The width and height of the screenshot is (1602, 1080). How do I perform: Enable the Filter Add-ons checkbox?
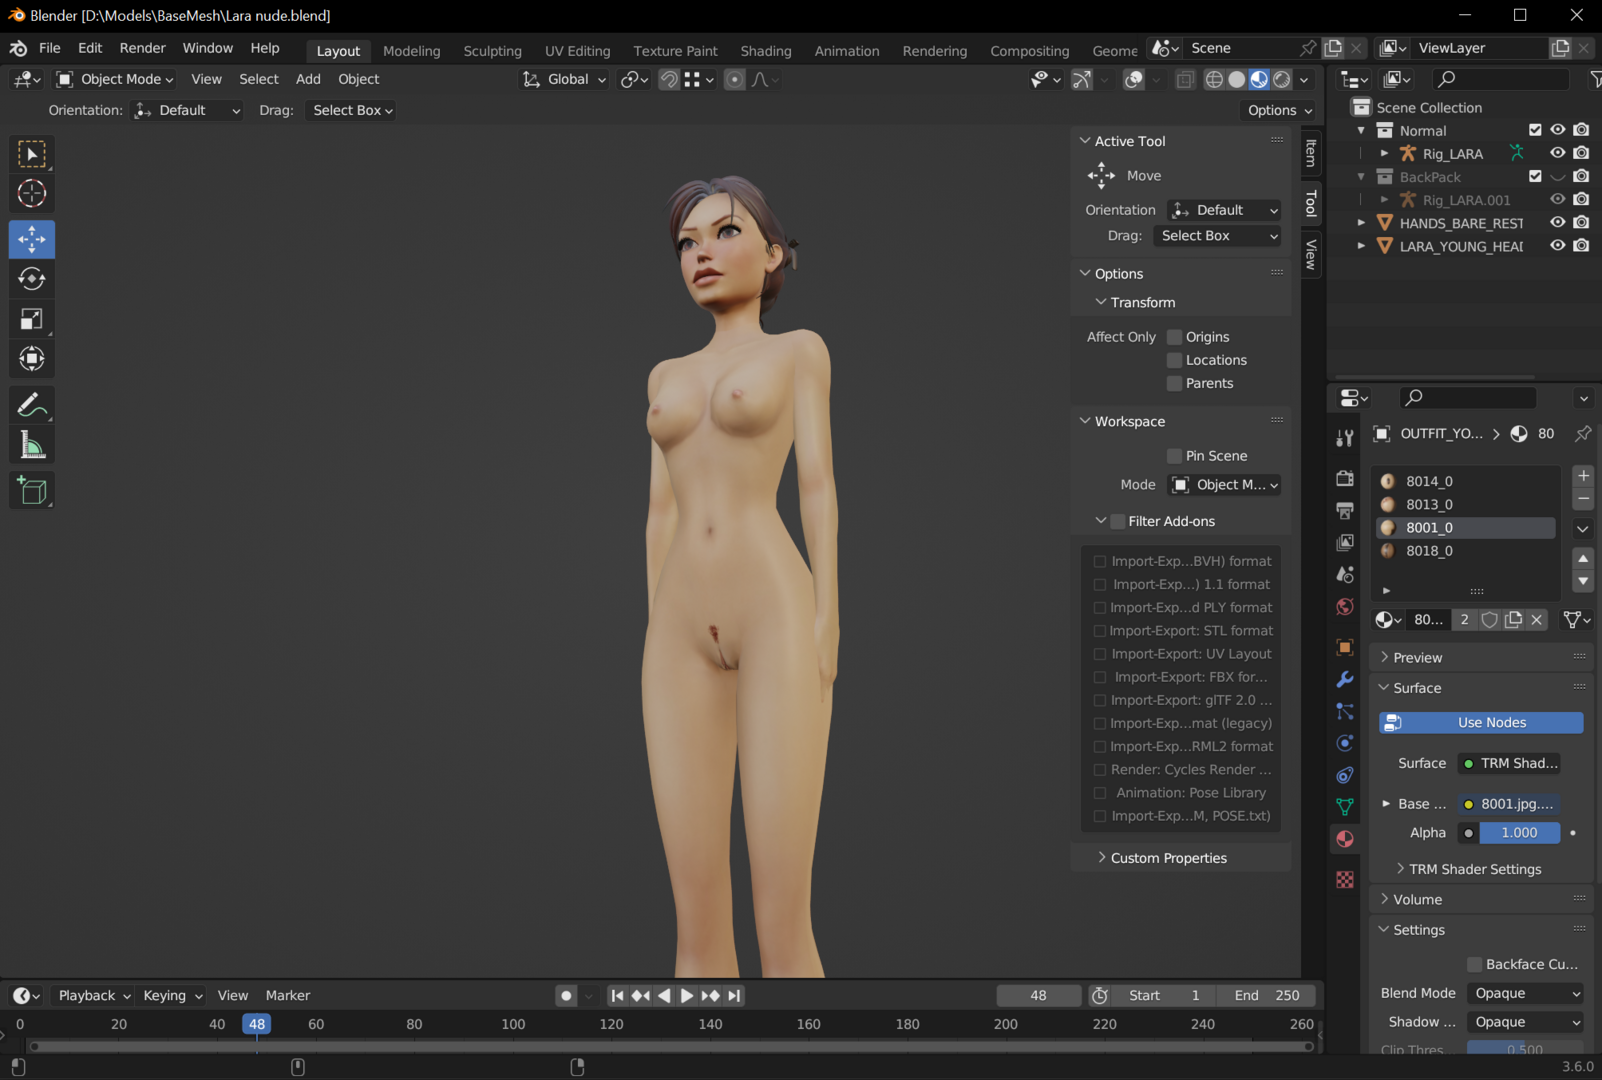[1118, 521]
